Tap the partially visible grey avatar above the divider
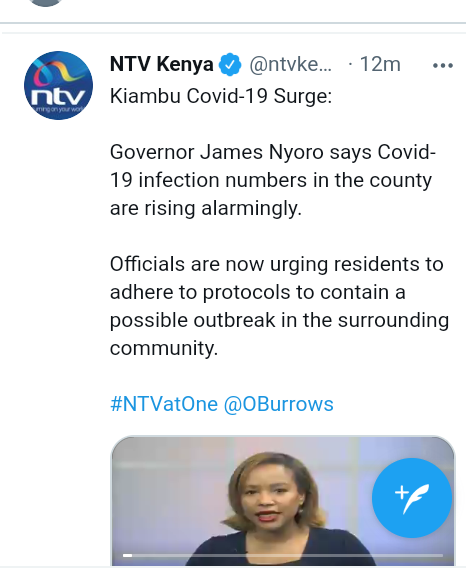This screenshot has height=570, width=466. pyautogui.click(x=45, y=3)
